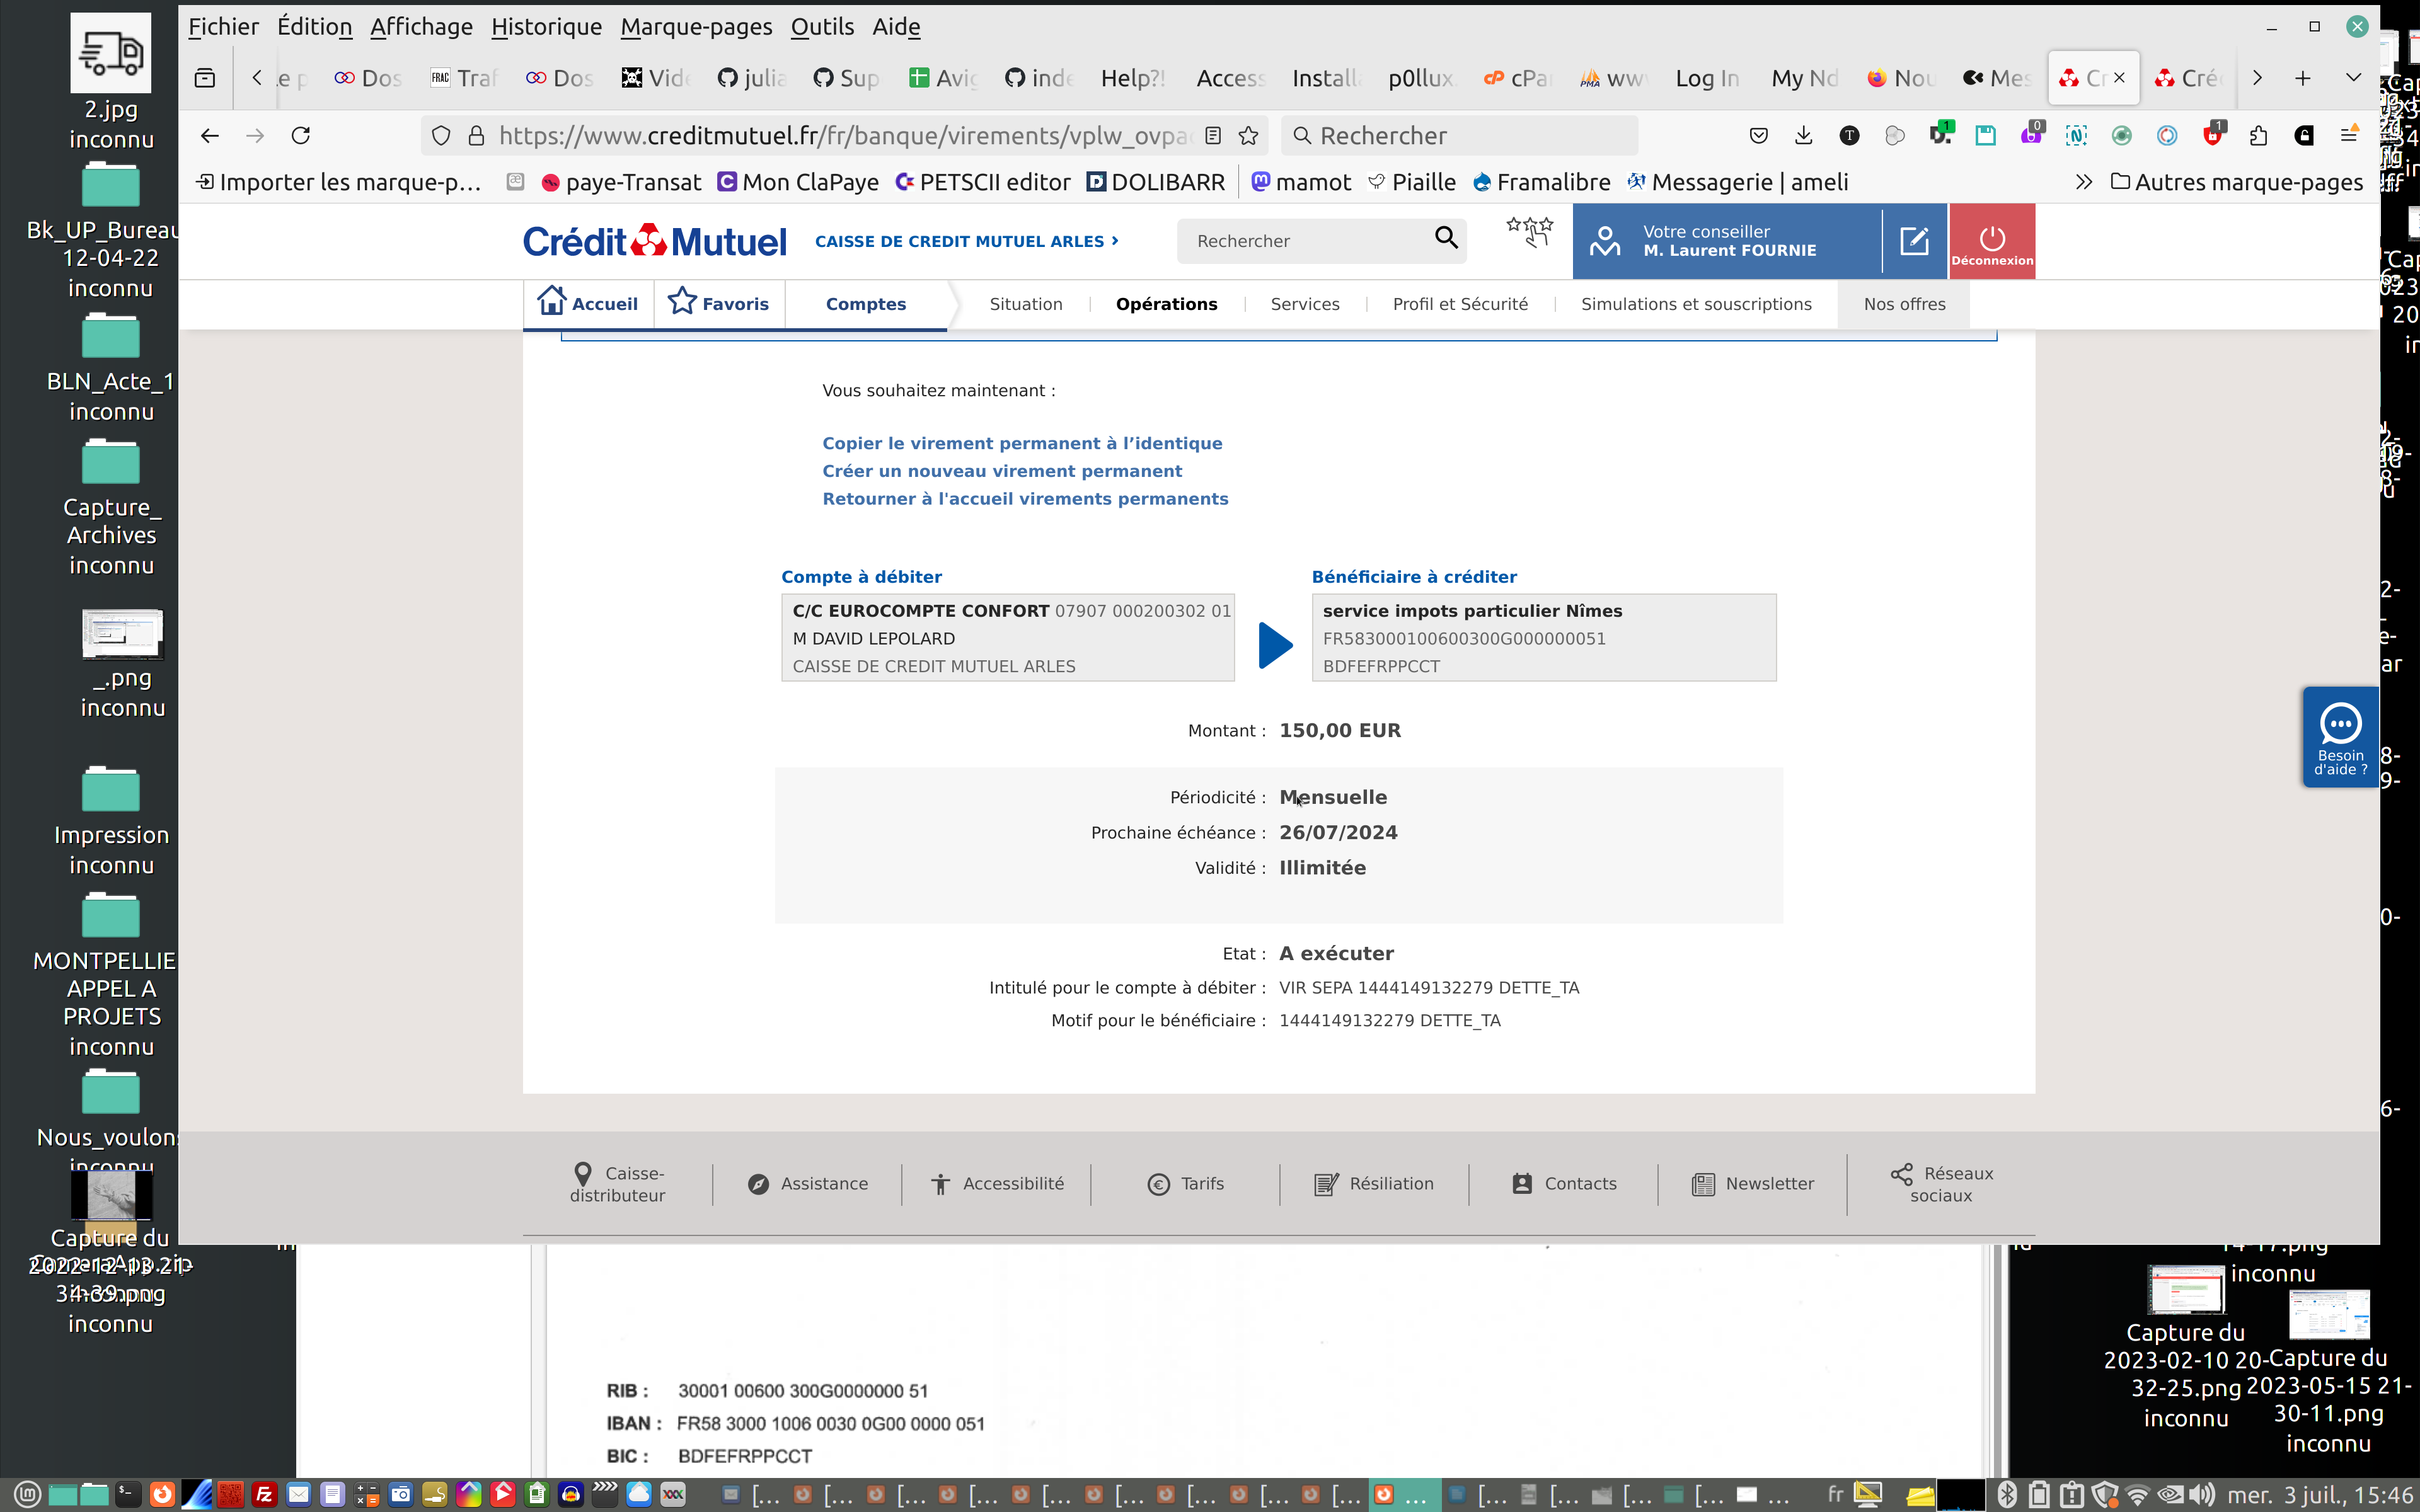Toggle the Firefox extensions puzzle icon
Image resolution: width=2420 pixels, height=1512 pixels.
click(2258, 136)
